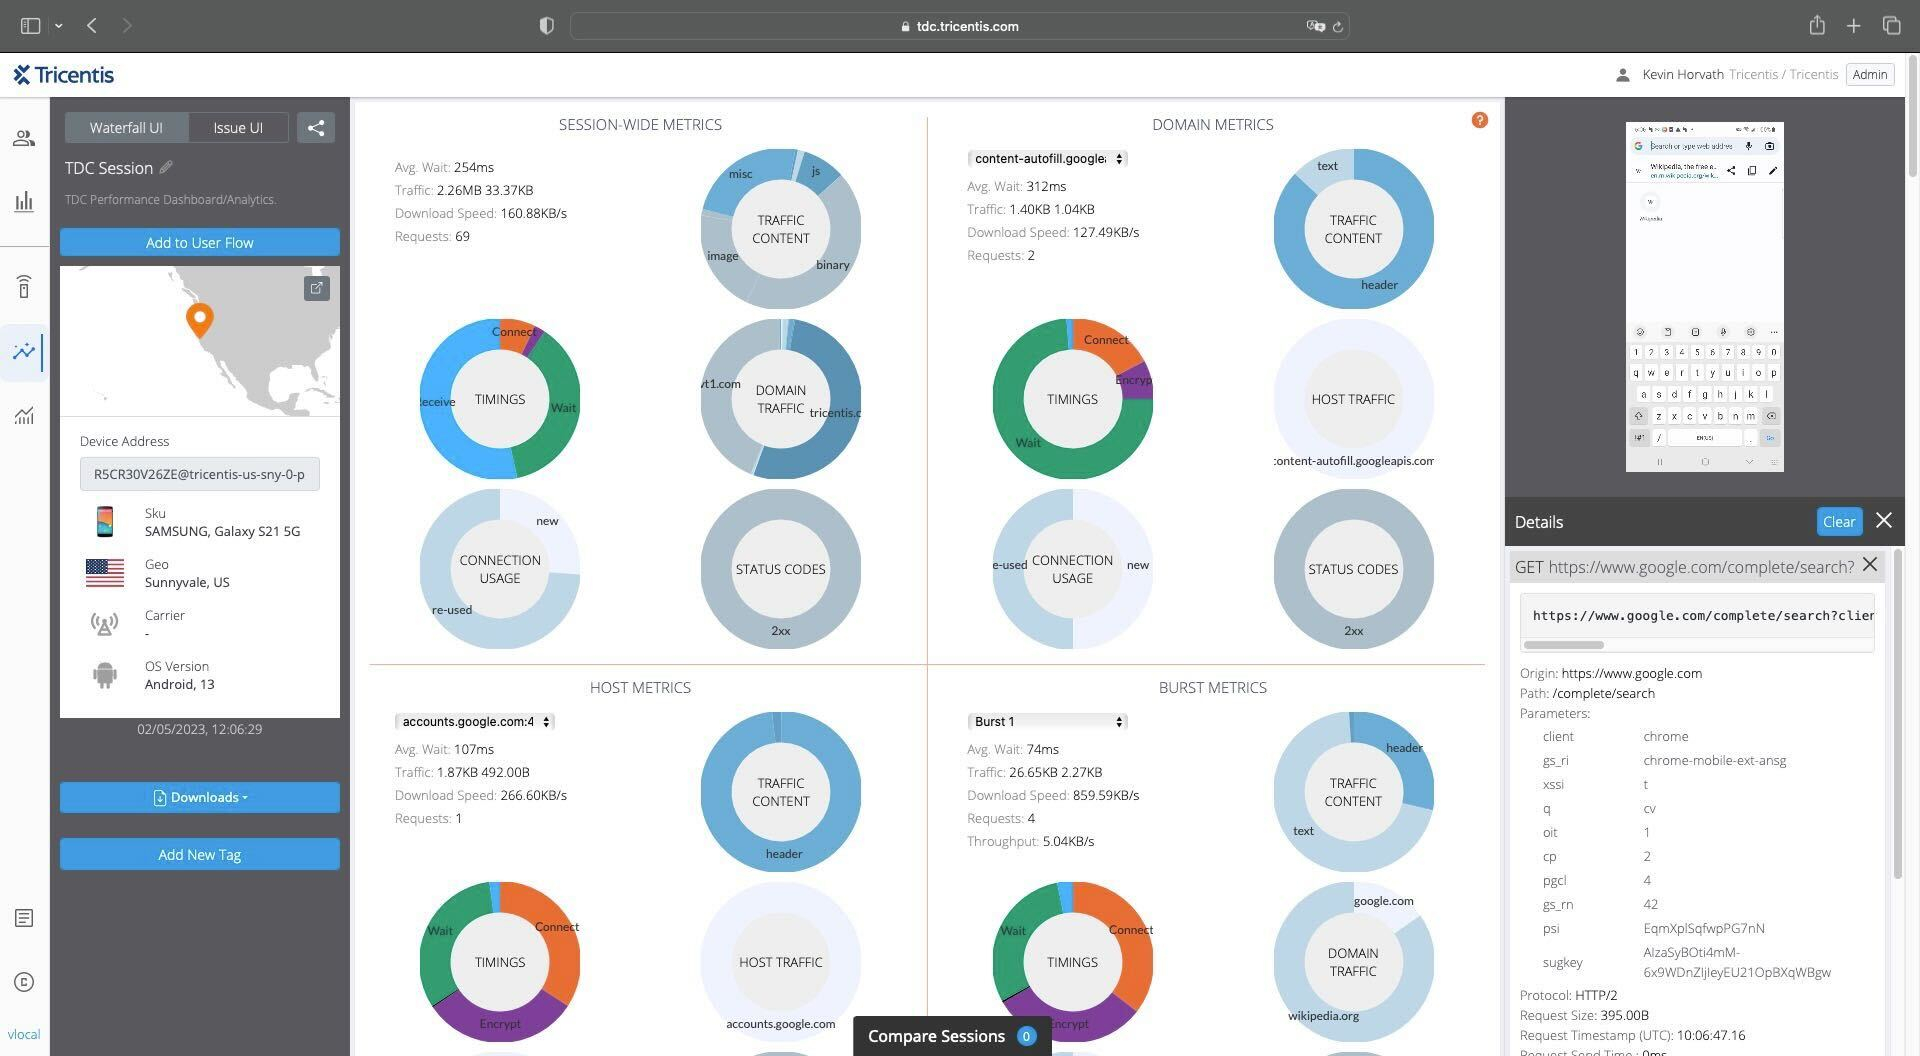The width and height of the screenshot is (1920, 1056).
Task: Switch to Waterfall UI view
Action: tap(126, 128)
